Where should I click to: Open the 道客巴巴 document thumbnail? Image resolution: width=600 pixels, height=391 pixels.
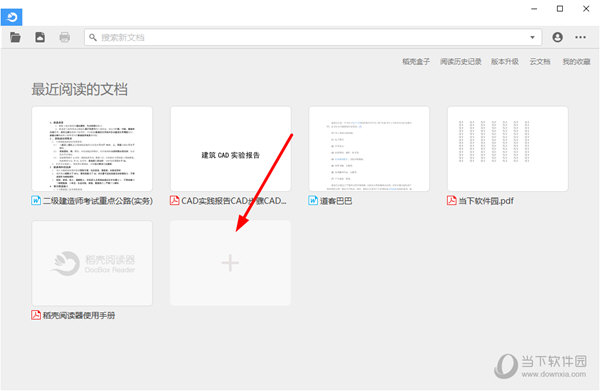tap(369, 149)
